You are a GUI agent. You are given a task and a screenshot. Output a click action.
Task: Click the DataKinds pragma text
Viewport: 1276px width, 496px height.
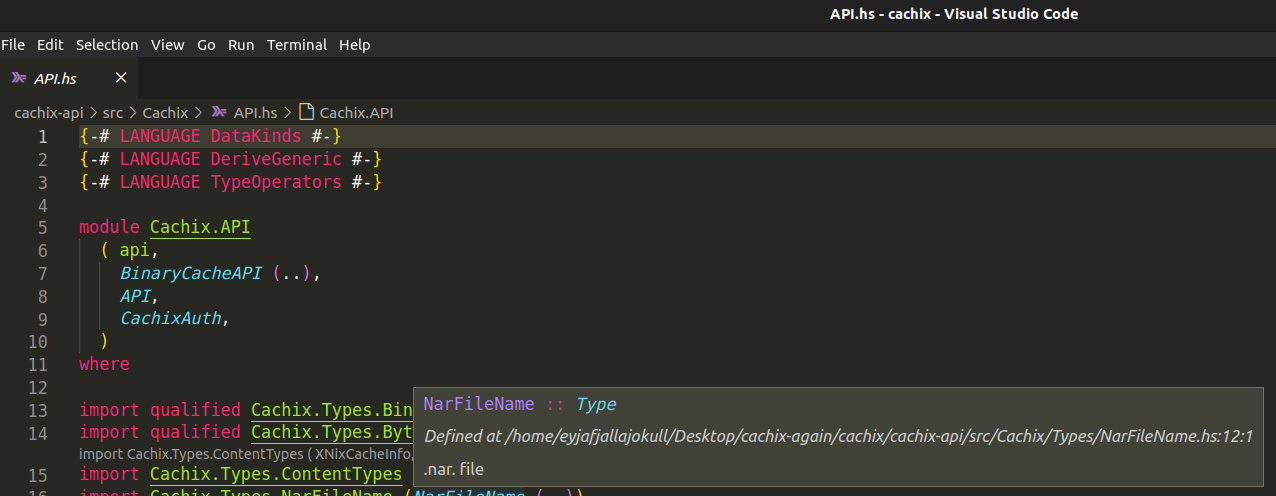tap(255, 136)
